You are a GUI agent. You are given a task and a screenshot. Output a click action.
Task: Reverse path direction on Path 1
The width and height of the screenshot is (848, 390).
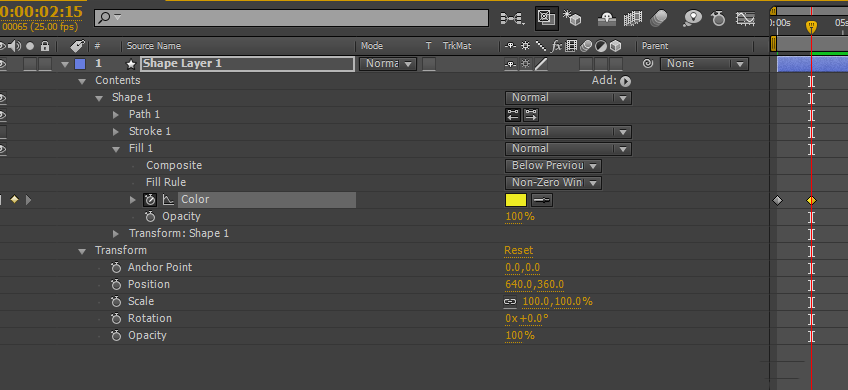(531, 115)
